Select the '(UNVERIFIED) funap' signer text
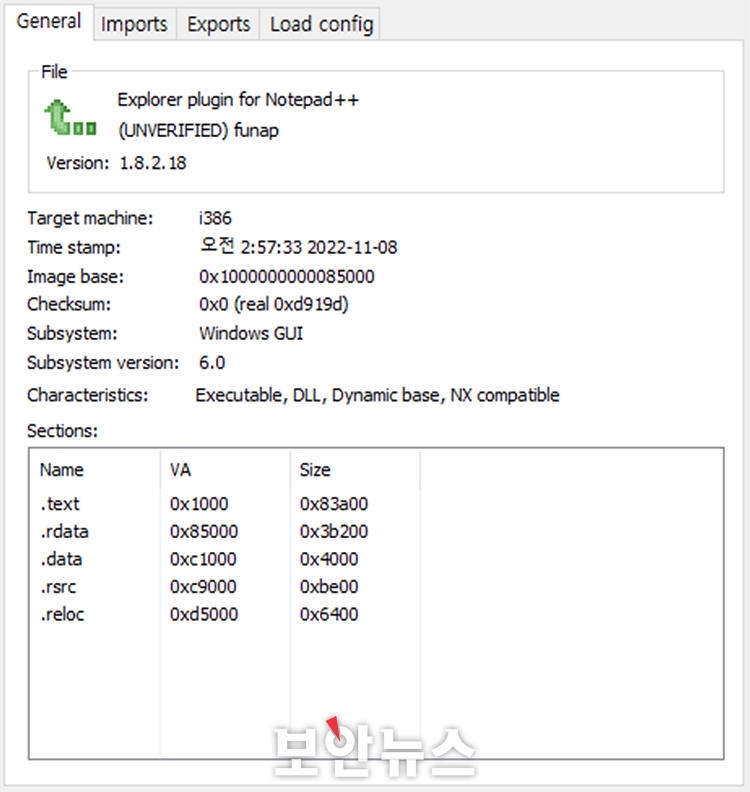Screen dimensions: 750x792 tap(198, 130)
